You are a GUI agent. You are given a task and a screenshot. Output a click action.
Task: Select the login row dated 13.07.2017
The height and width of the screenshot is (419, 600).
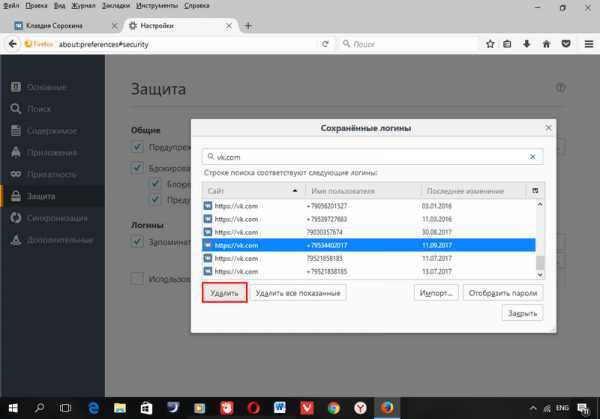pos(368,271)
